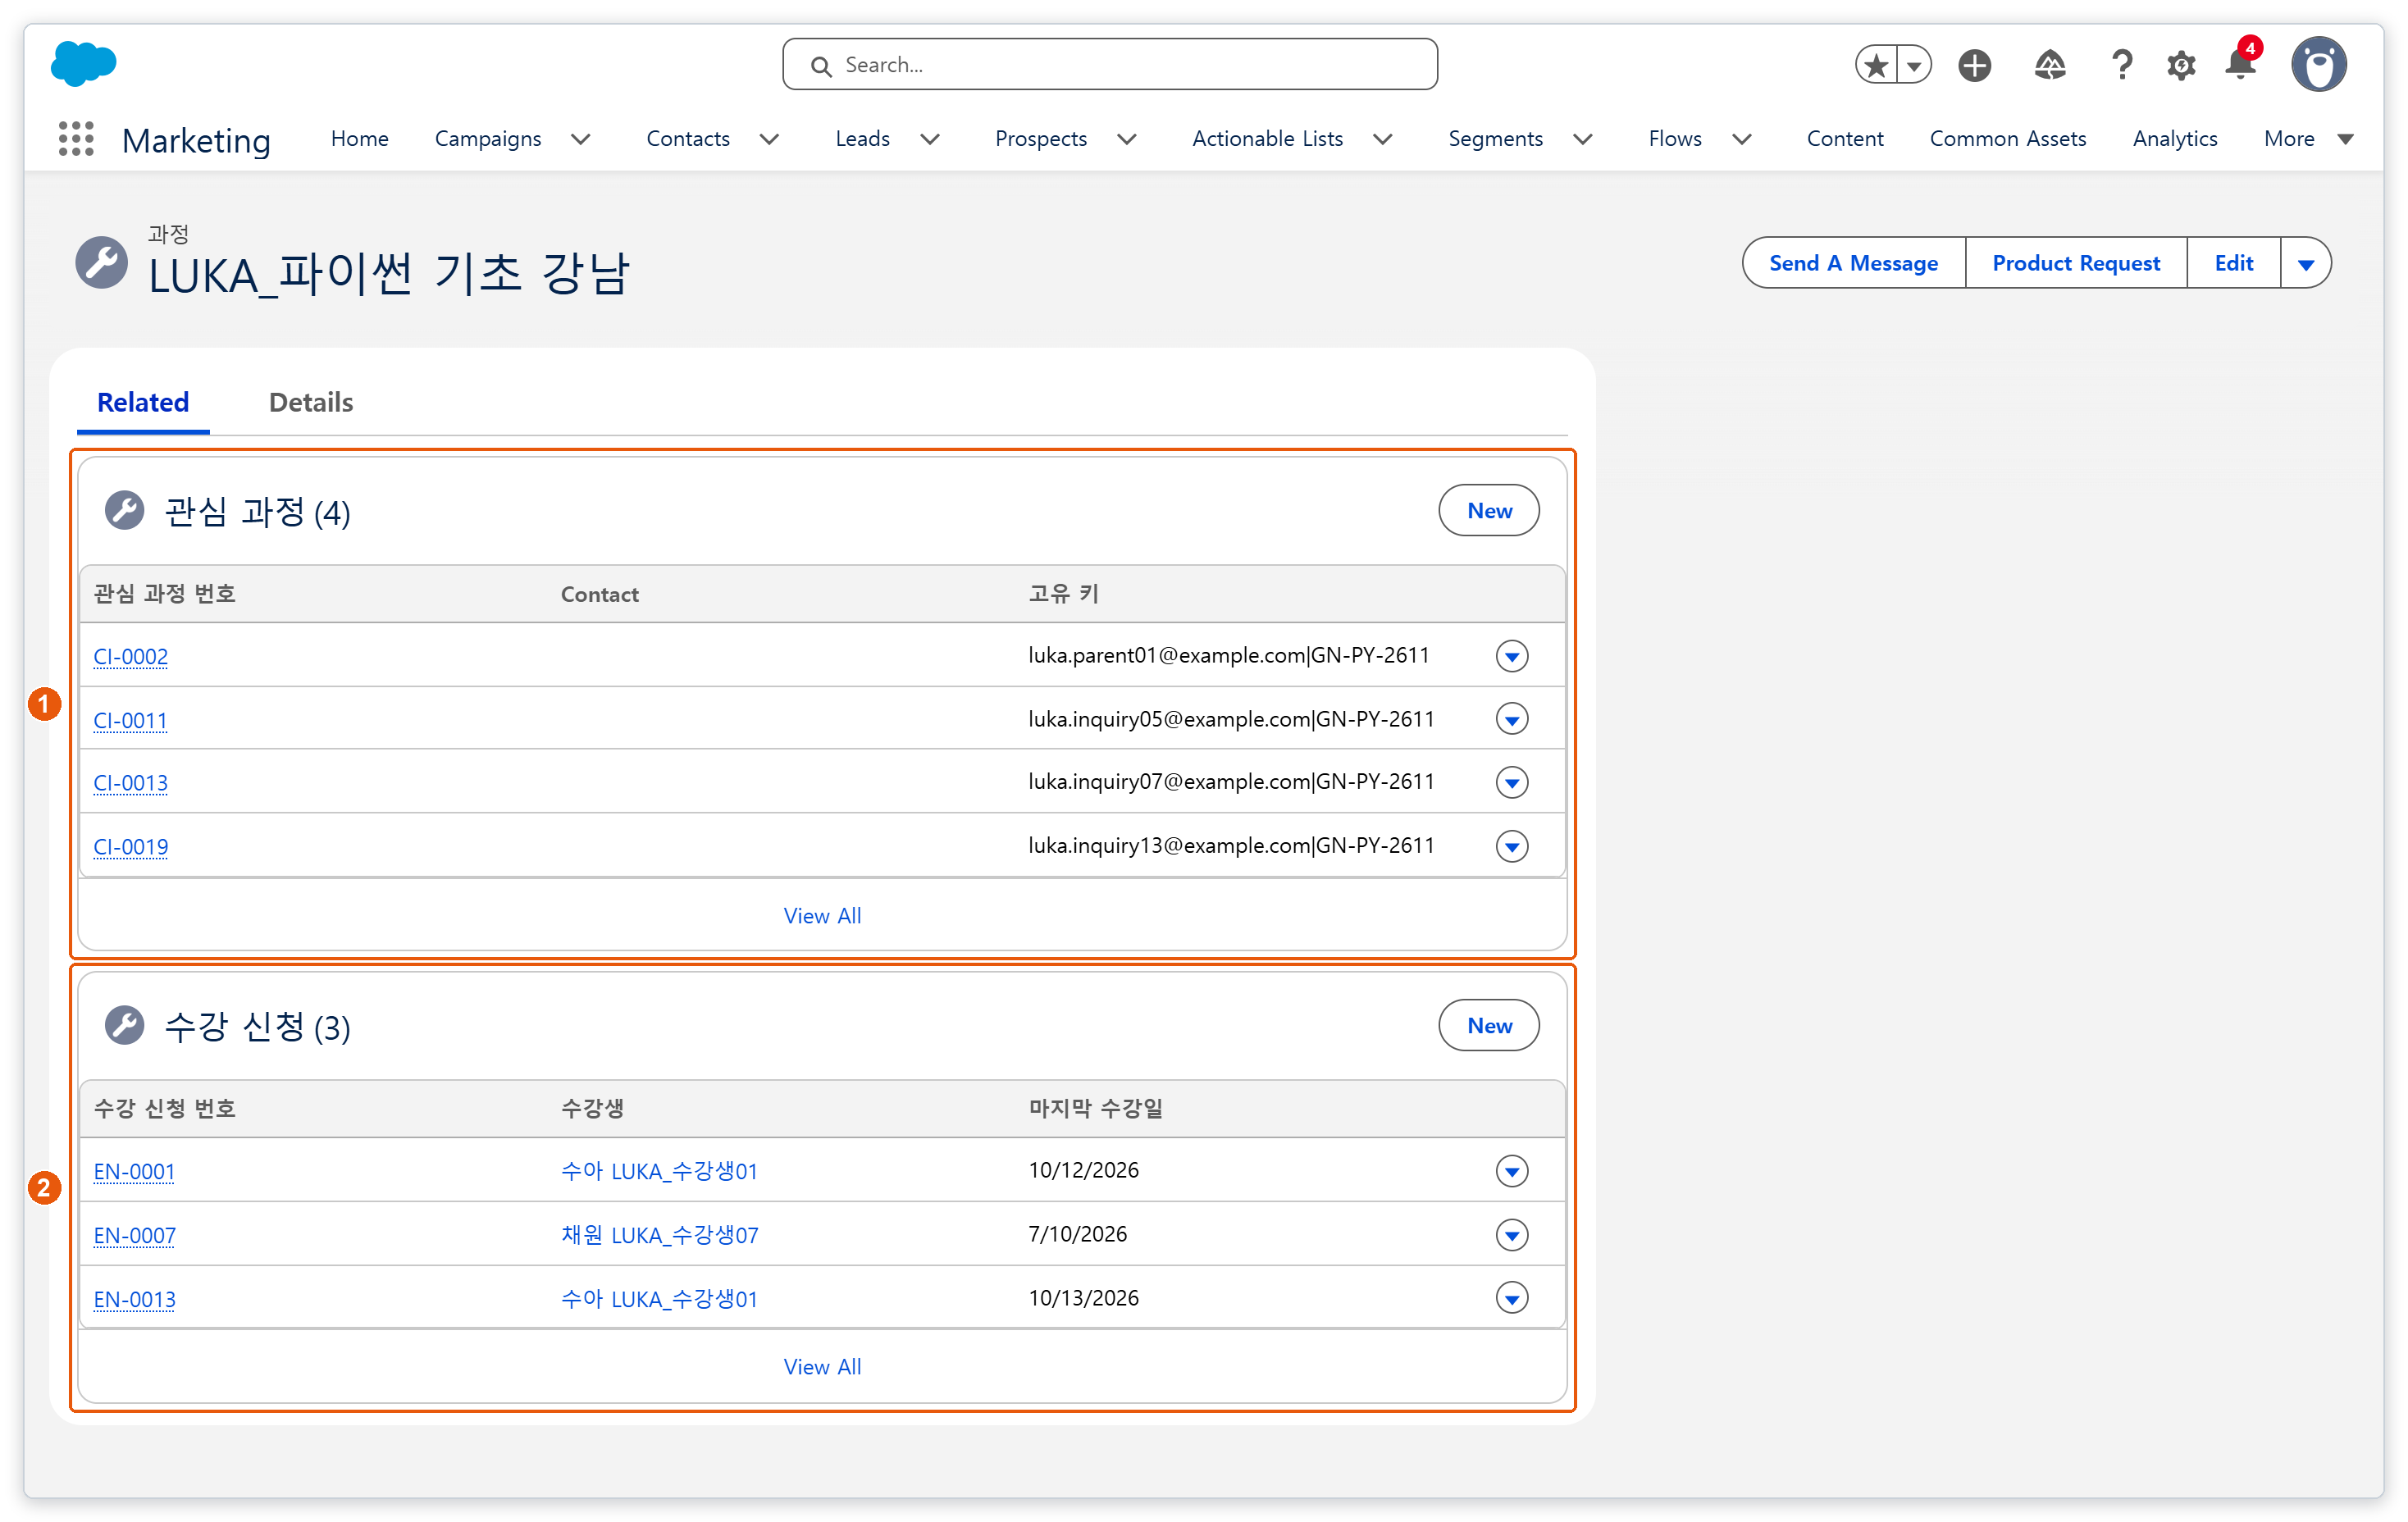This screenshot has height=1522, width=2408.
Task: Click inside the Search field
Action: click(x=1110, y=65)
